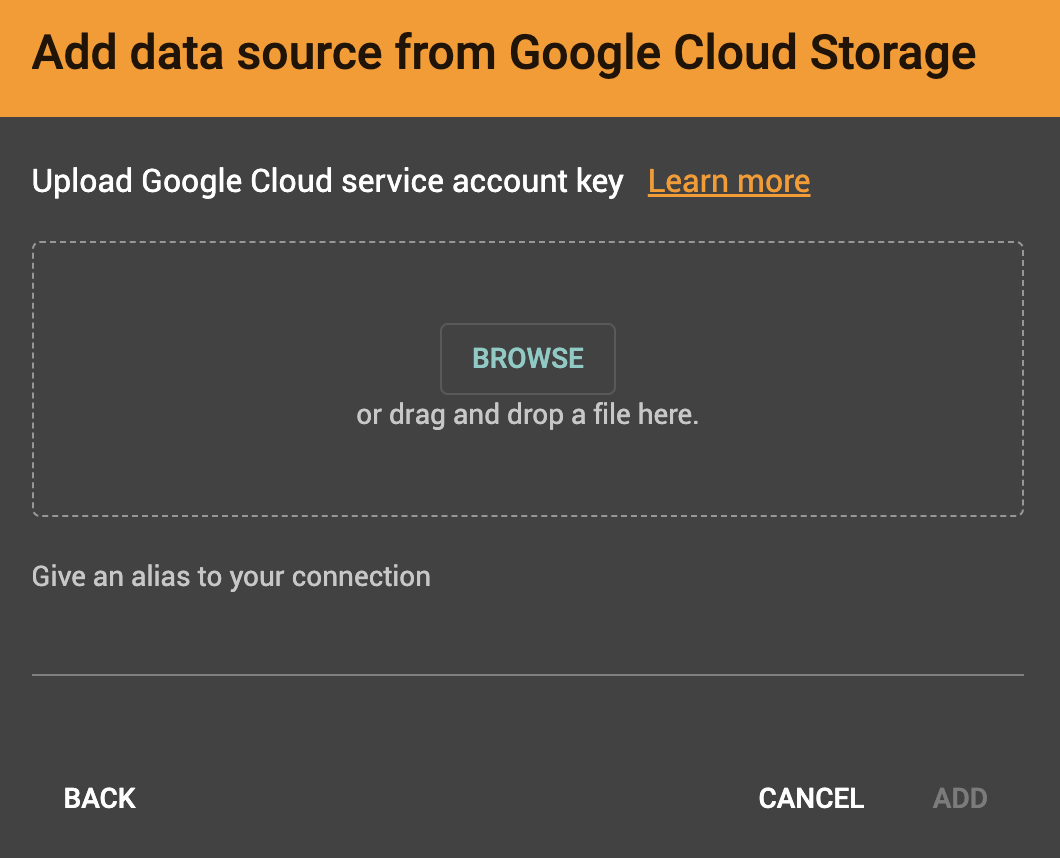1060x858 pixels.
Task: Click the greyed-out ADD button
Action: click(959, 798)
